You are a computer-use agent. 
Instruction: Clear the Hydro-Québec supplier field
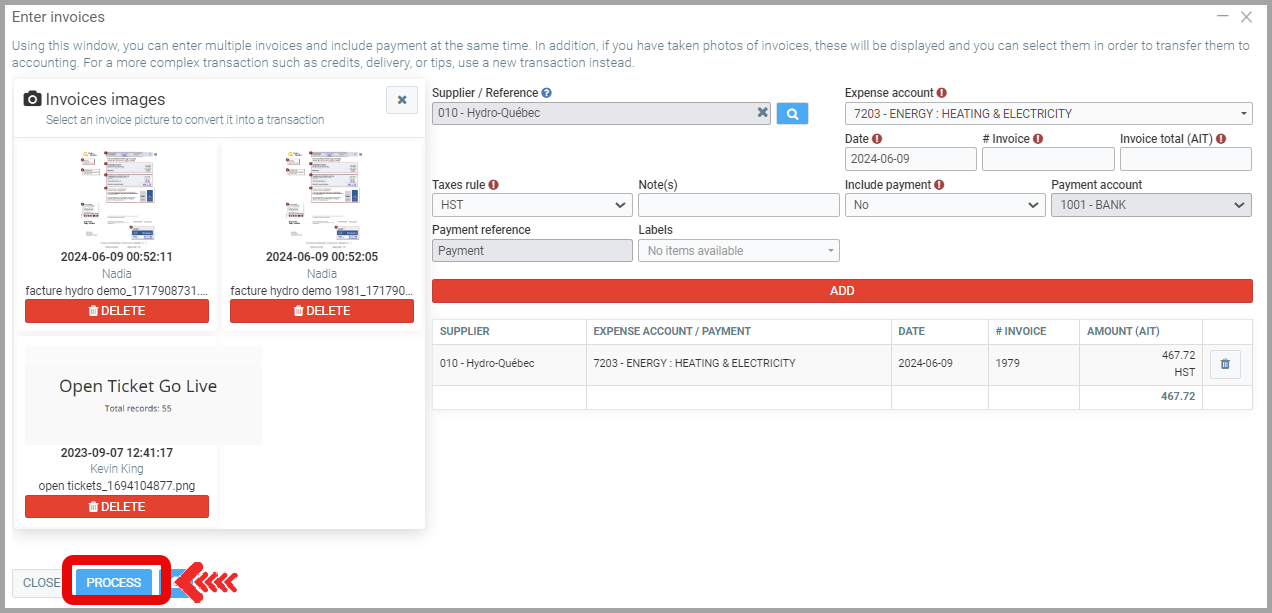pos(762,113)
